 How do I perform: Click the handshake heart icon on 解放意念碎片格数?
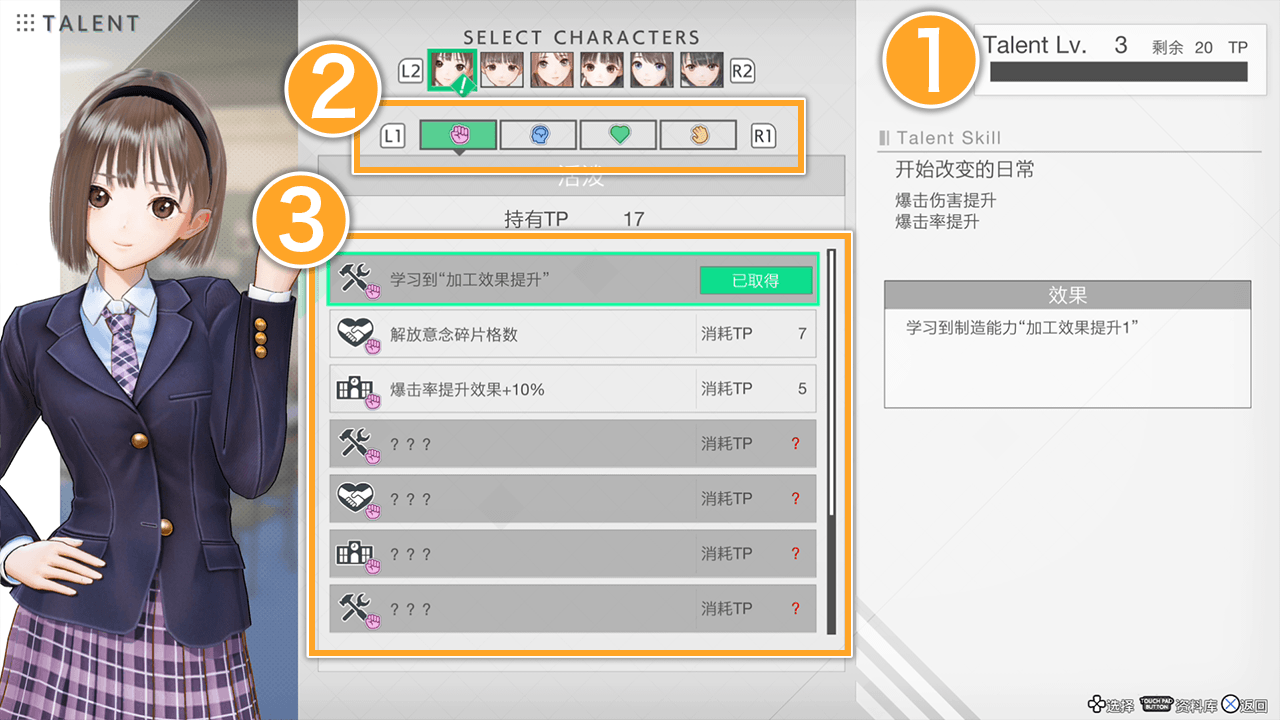coord(358,335)
